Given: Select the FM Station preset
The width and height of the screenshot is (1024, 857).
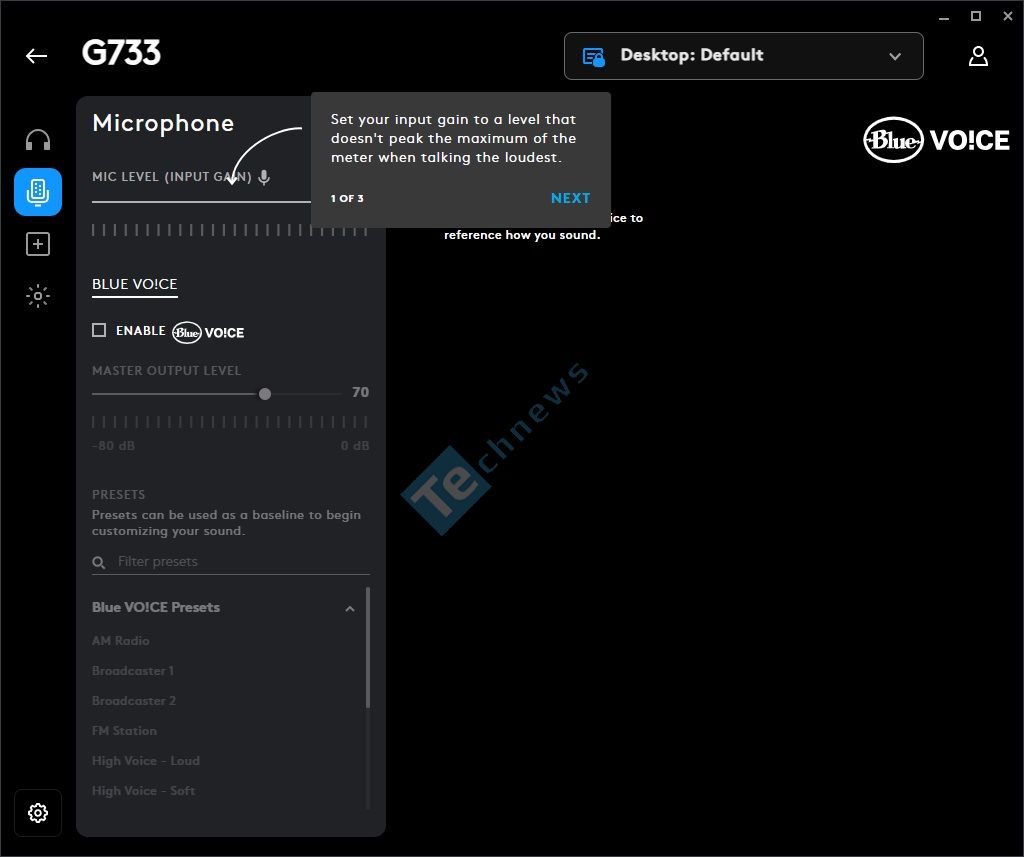Looking at the screenshot, I should point(124,731).
